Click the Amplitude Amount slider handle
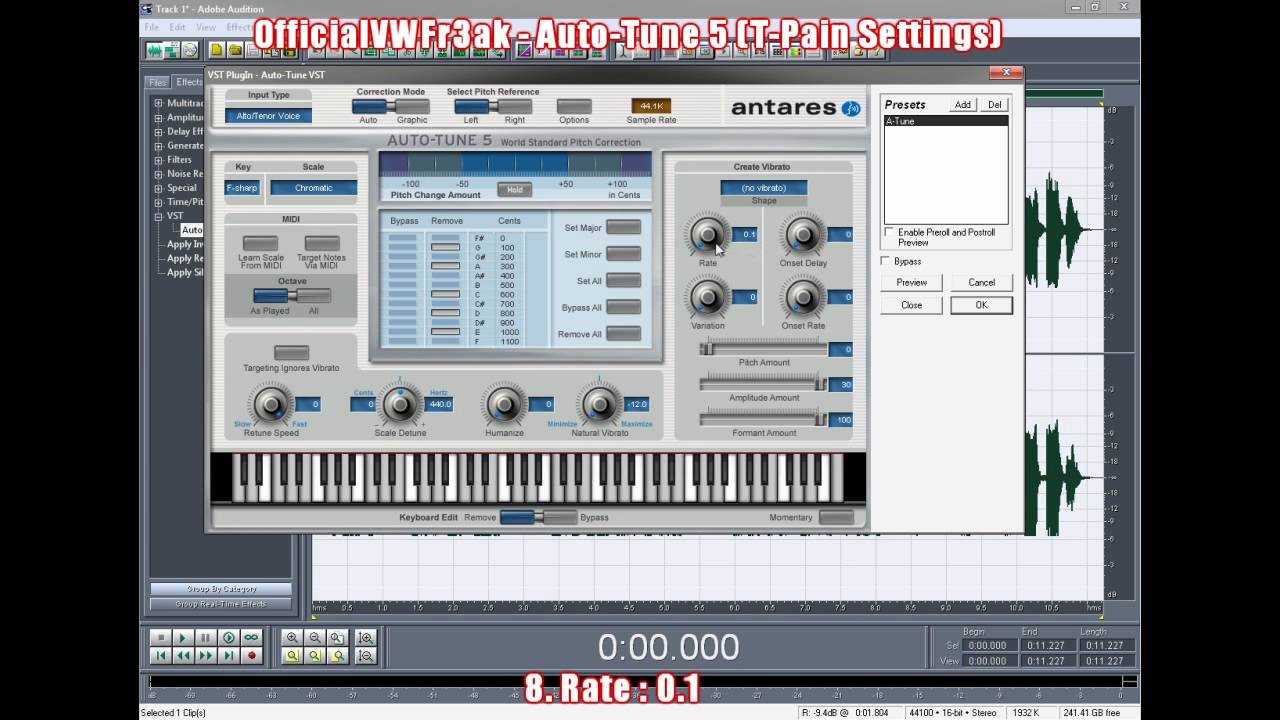Screen dimensions: 1280x720 click(x=820, y=384)
